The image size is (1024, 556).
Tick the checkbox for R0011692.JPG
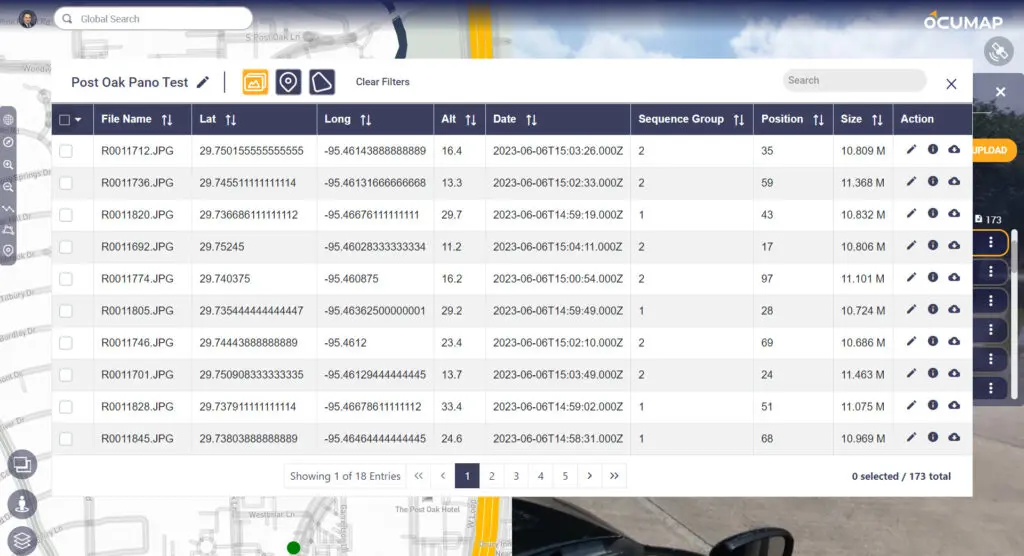pos(66,247)
